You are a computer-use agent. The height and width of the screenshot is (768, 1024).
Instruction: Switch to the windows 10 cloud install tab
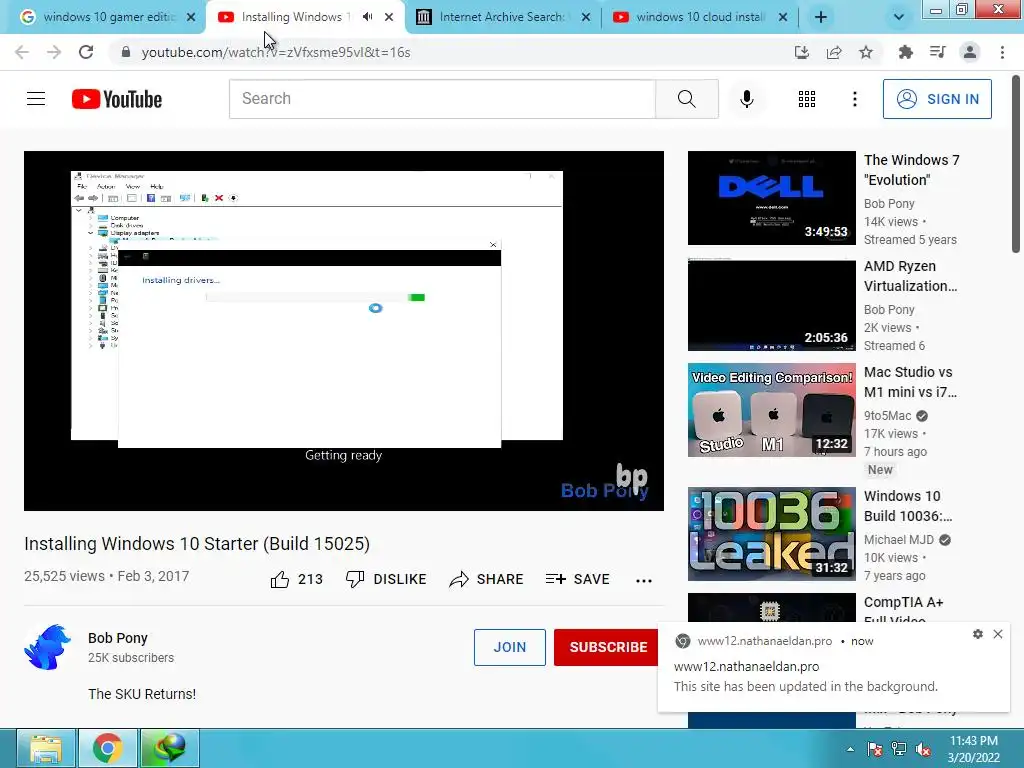[700, 17]
